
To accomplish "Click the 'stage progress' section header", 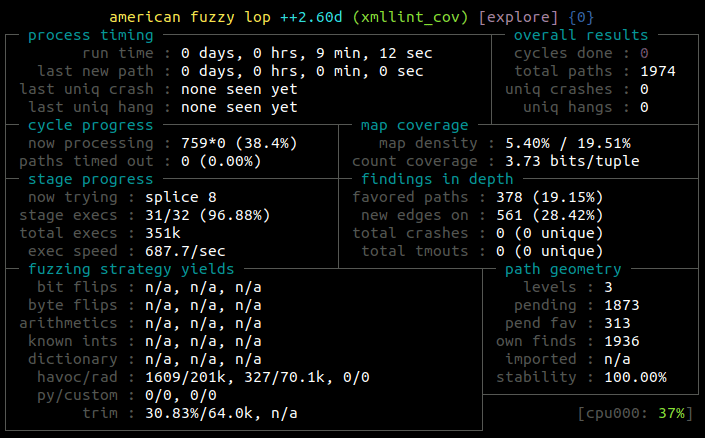I will tap(91, 179).
